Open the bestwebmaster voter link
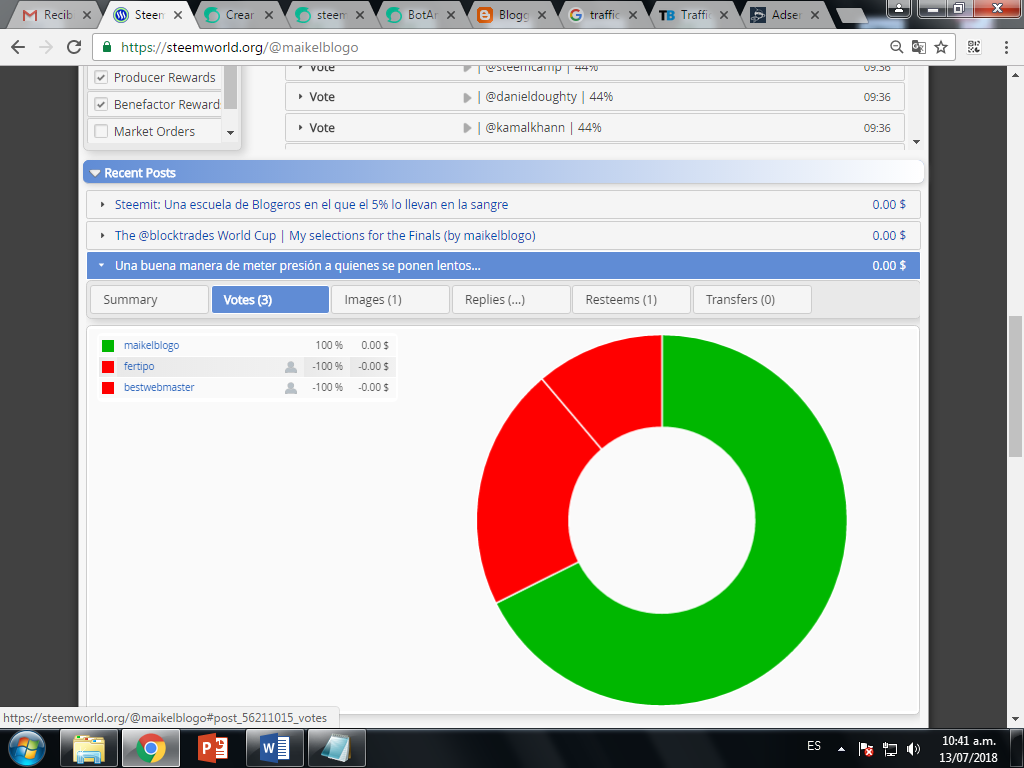1024x768 pixels. [x=159, y=387]
